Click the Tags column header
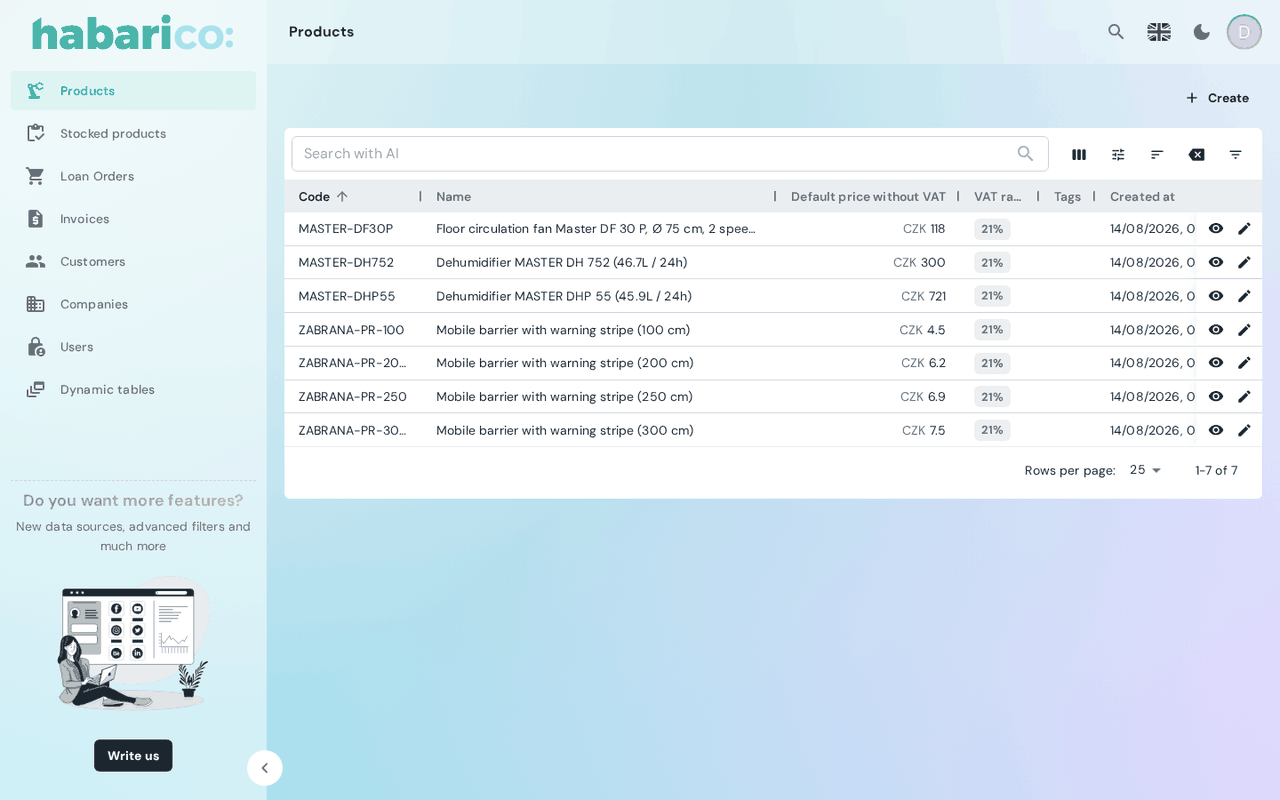This screenshot has width=1280, height=800. tap(1067, 197)
